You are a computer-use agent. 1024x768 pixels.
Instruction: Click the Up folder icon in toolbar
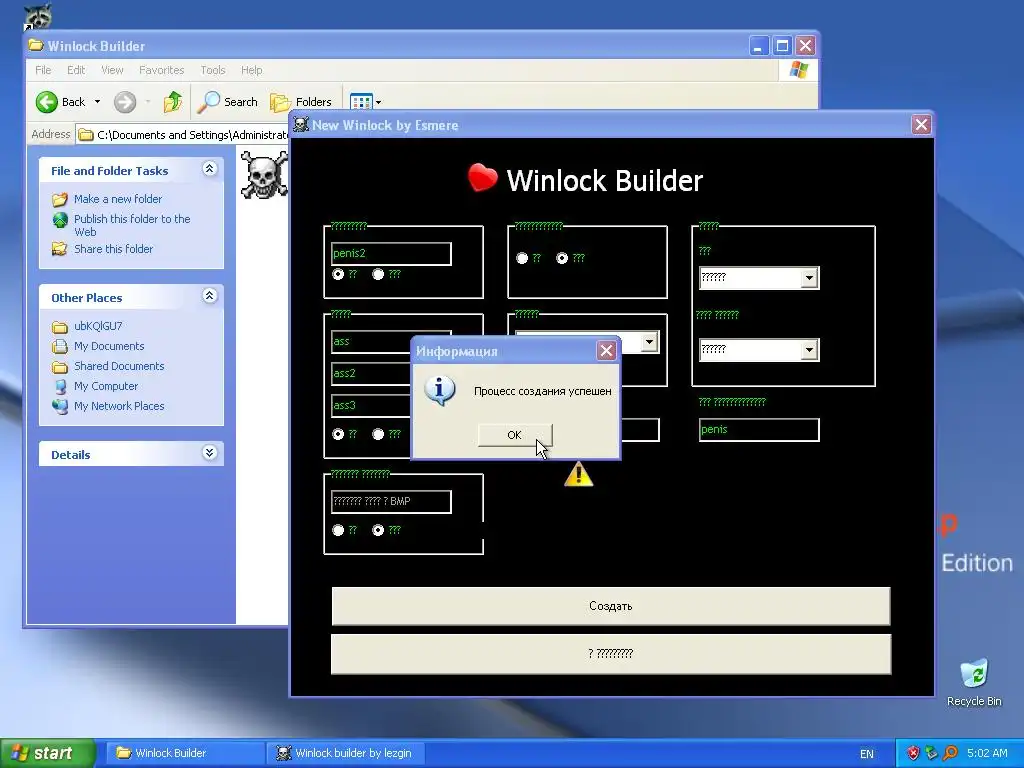[x=173, y=102]
